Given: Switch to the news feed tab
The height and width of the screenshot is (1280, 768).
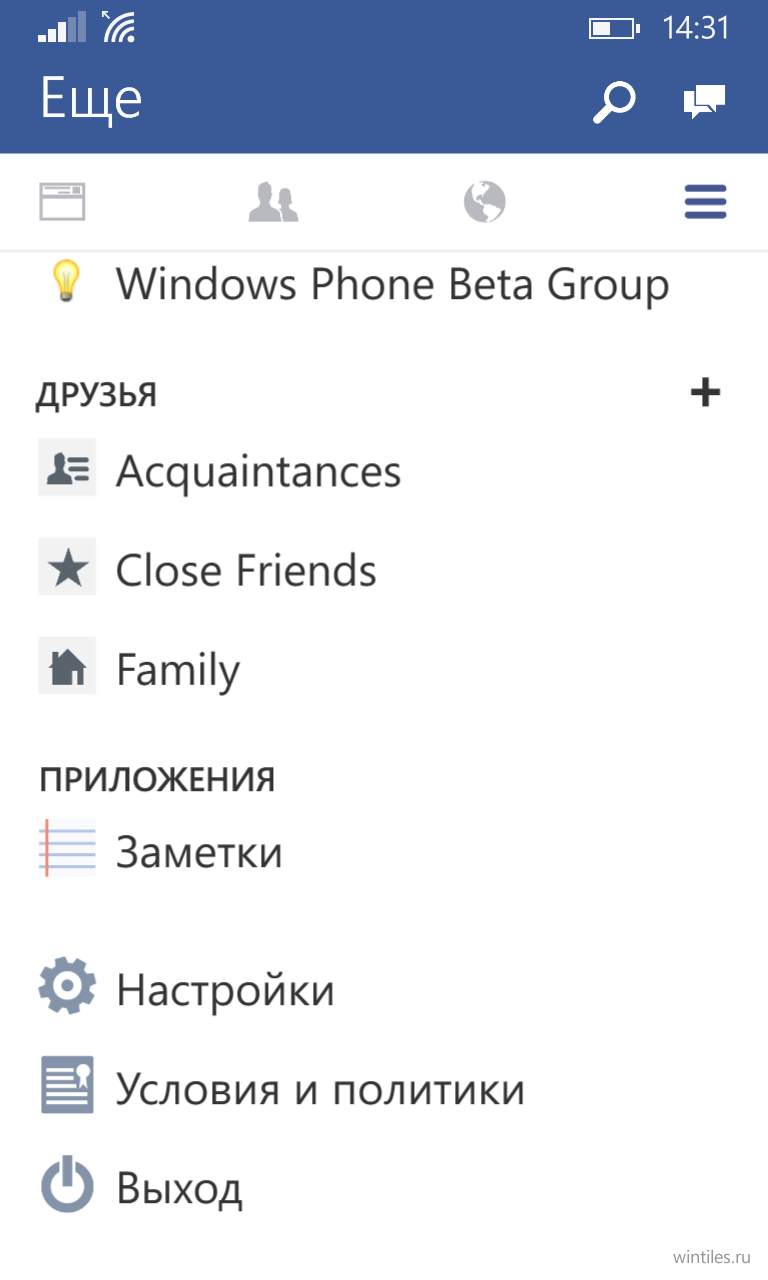Looking at the screenshot, I should click(62, 201).
